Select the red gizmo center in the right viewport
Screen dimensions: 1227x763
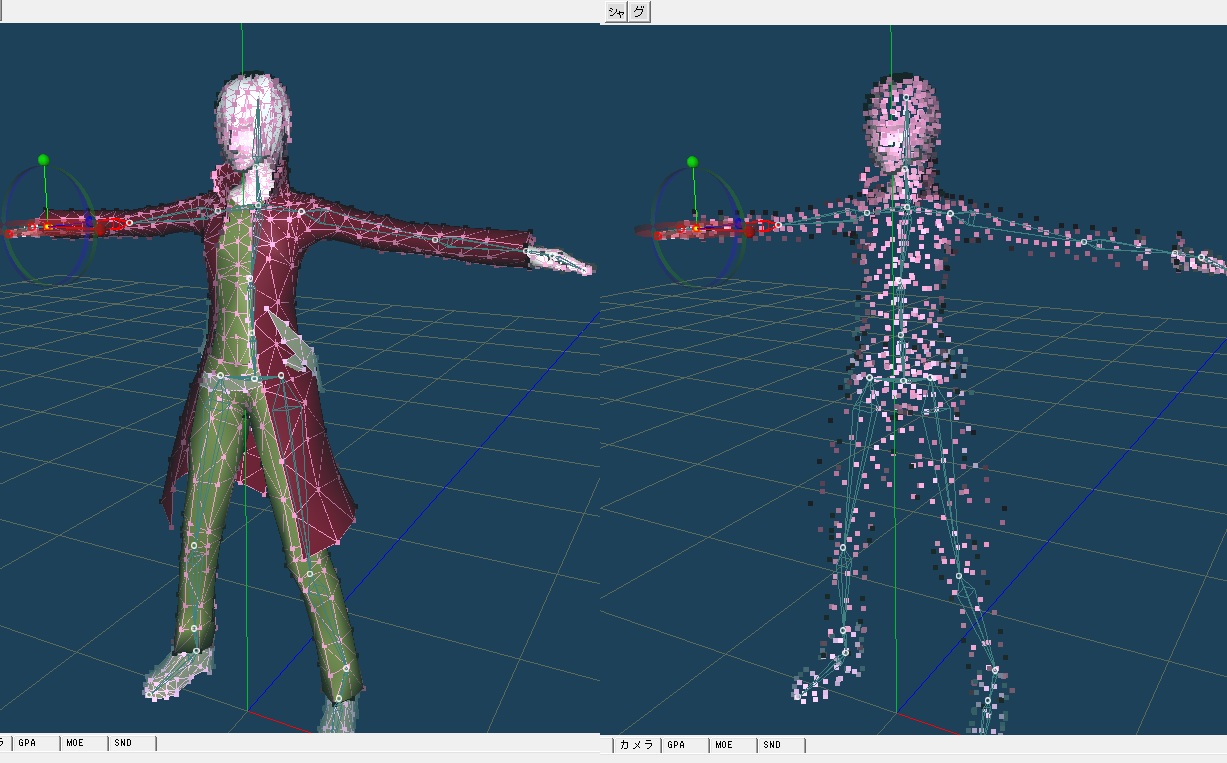pos(695,229)
